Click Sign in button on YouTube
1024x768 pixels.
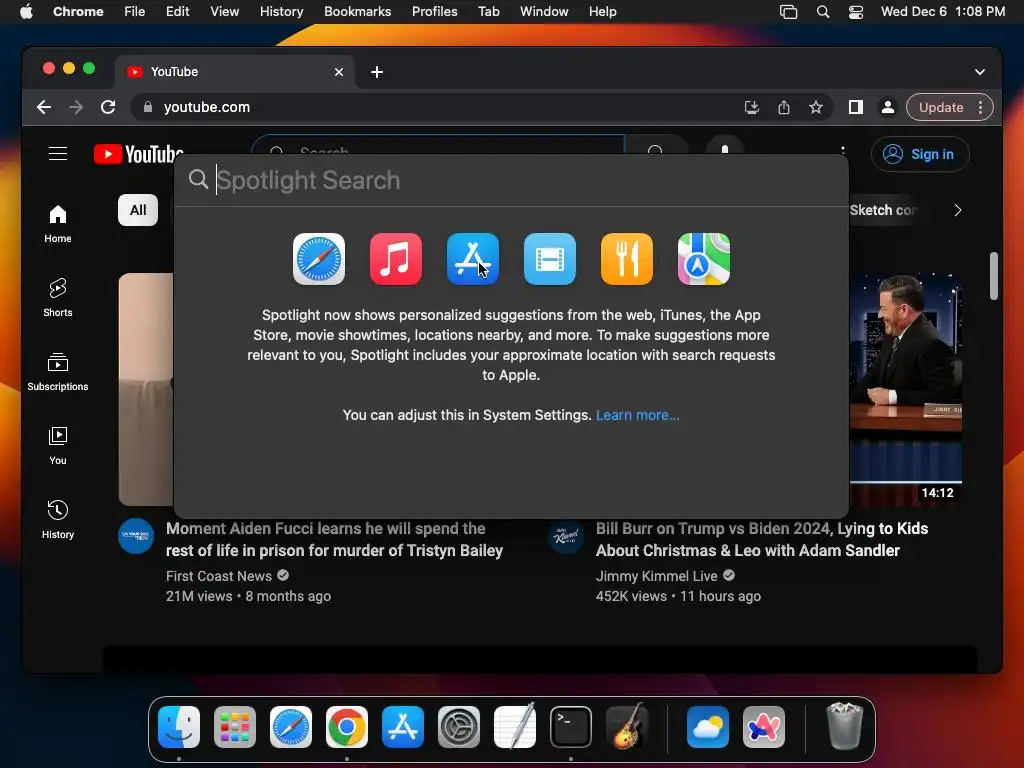pos(920,154)
